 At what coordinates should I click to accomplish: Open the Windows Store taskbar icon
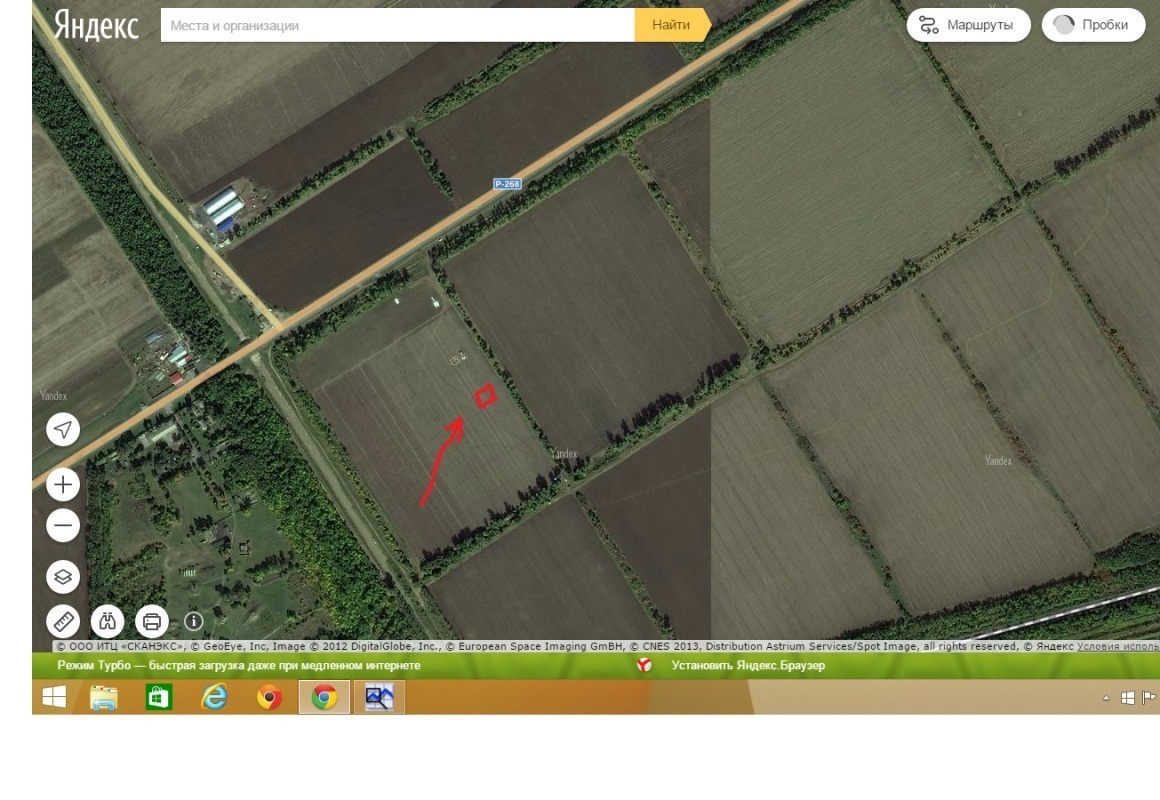(159, 697)
